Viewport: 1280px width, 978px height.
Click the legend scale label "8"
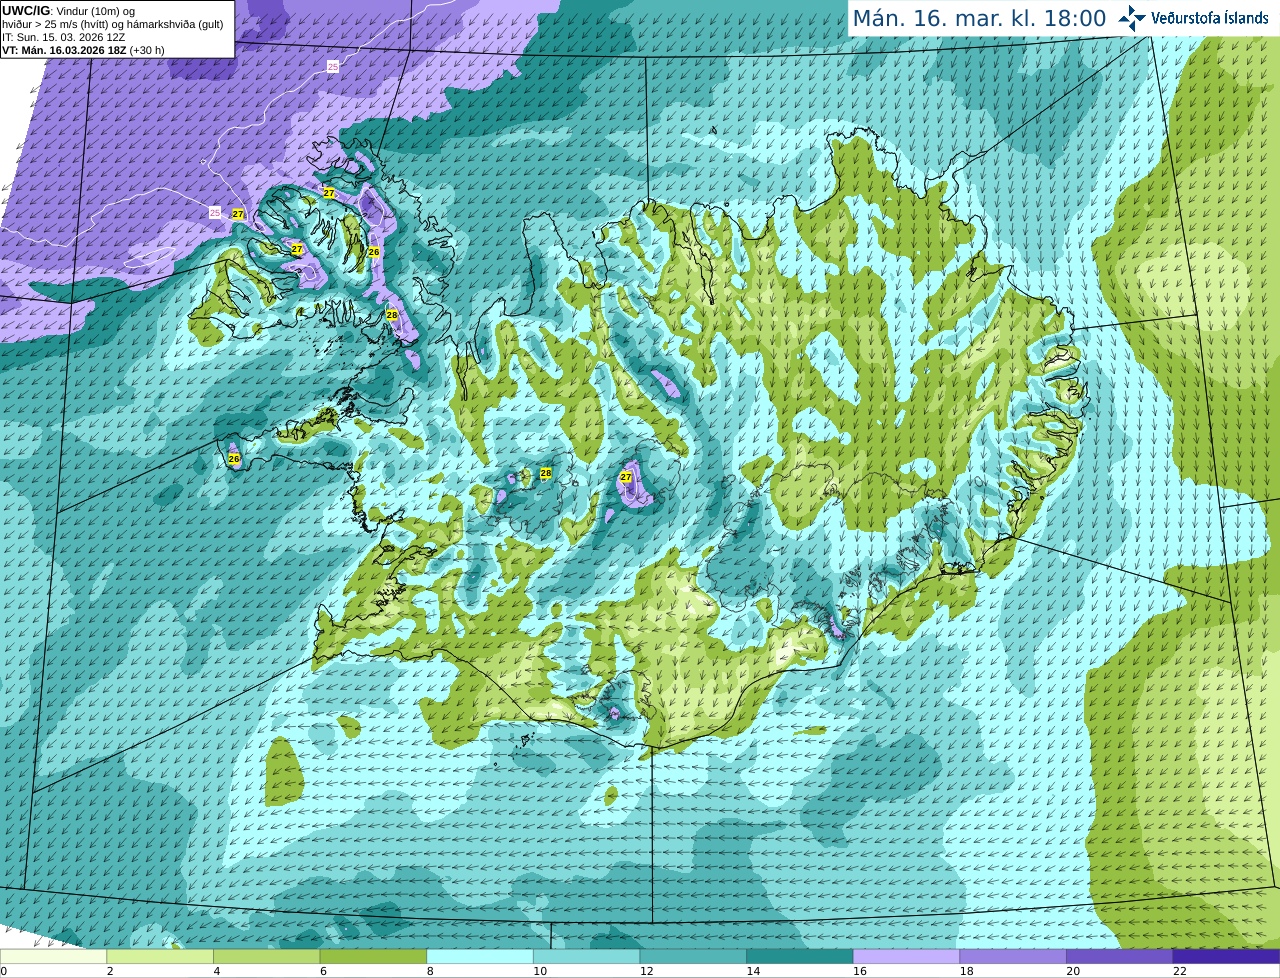(x=430, y=971)
